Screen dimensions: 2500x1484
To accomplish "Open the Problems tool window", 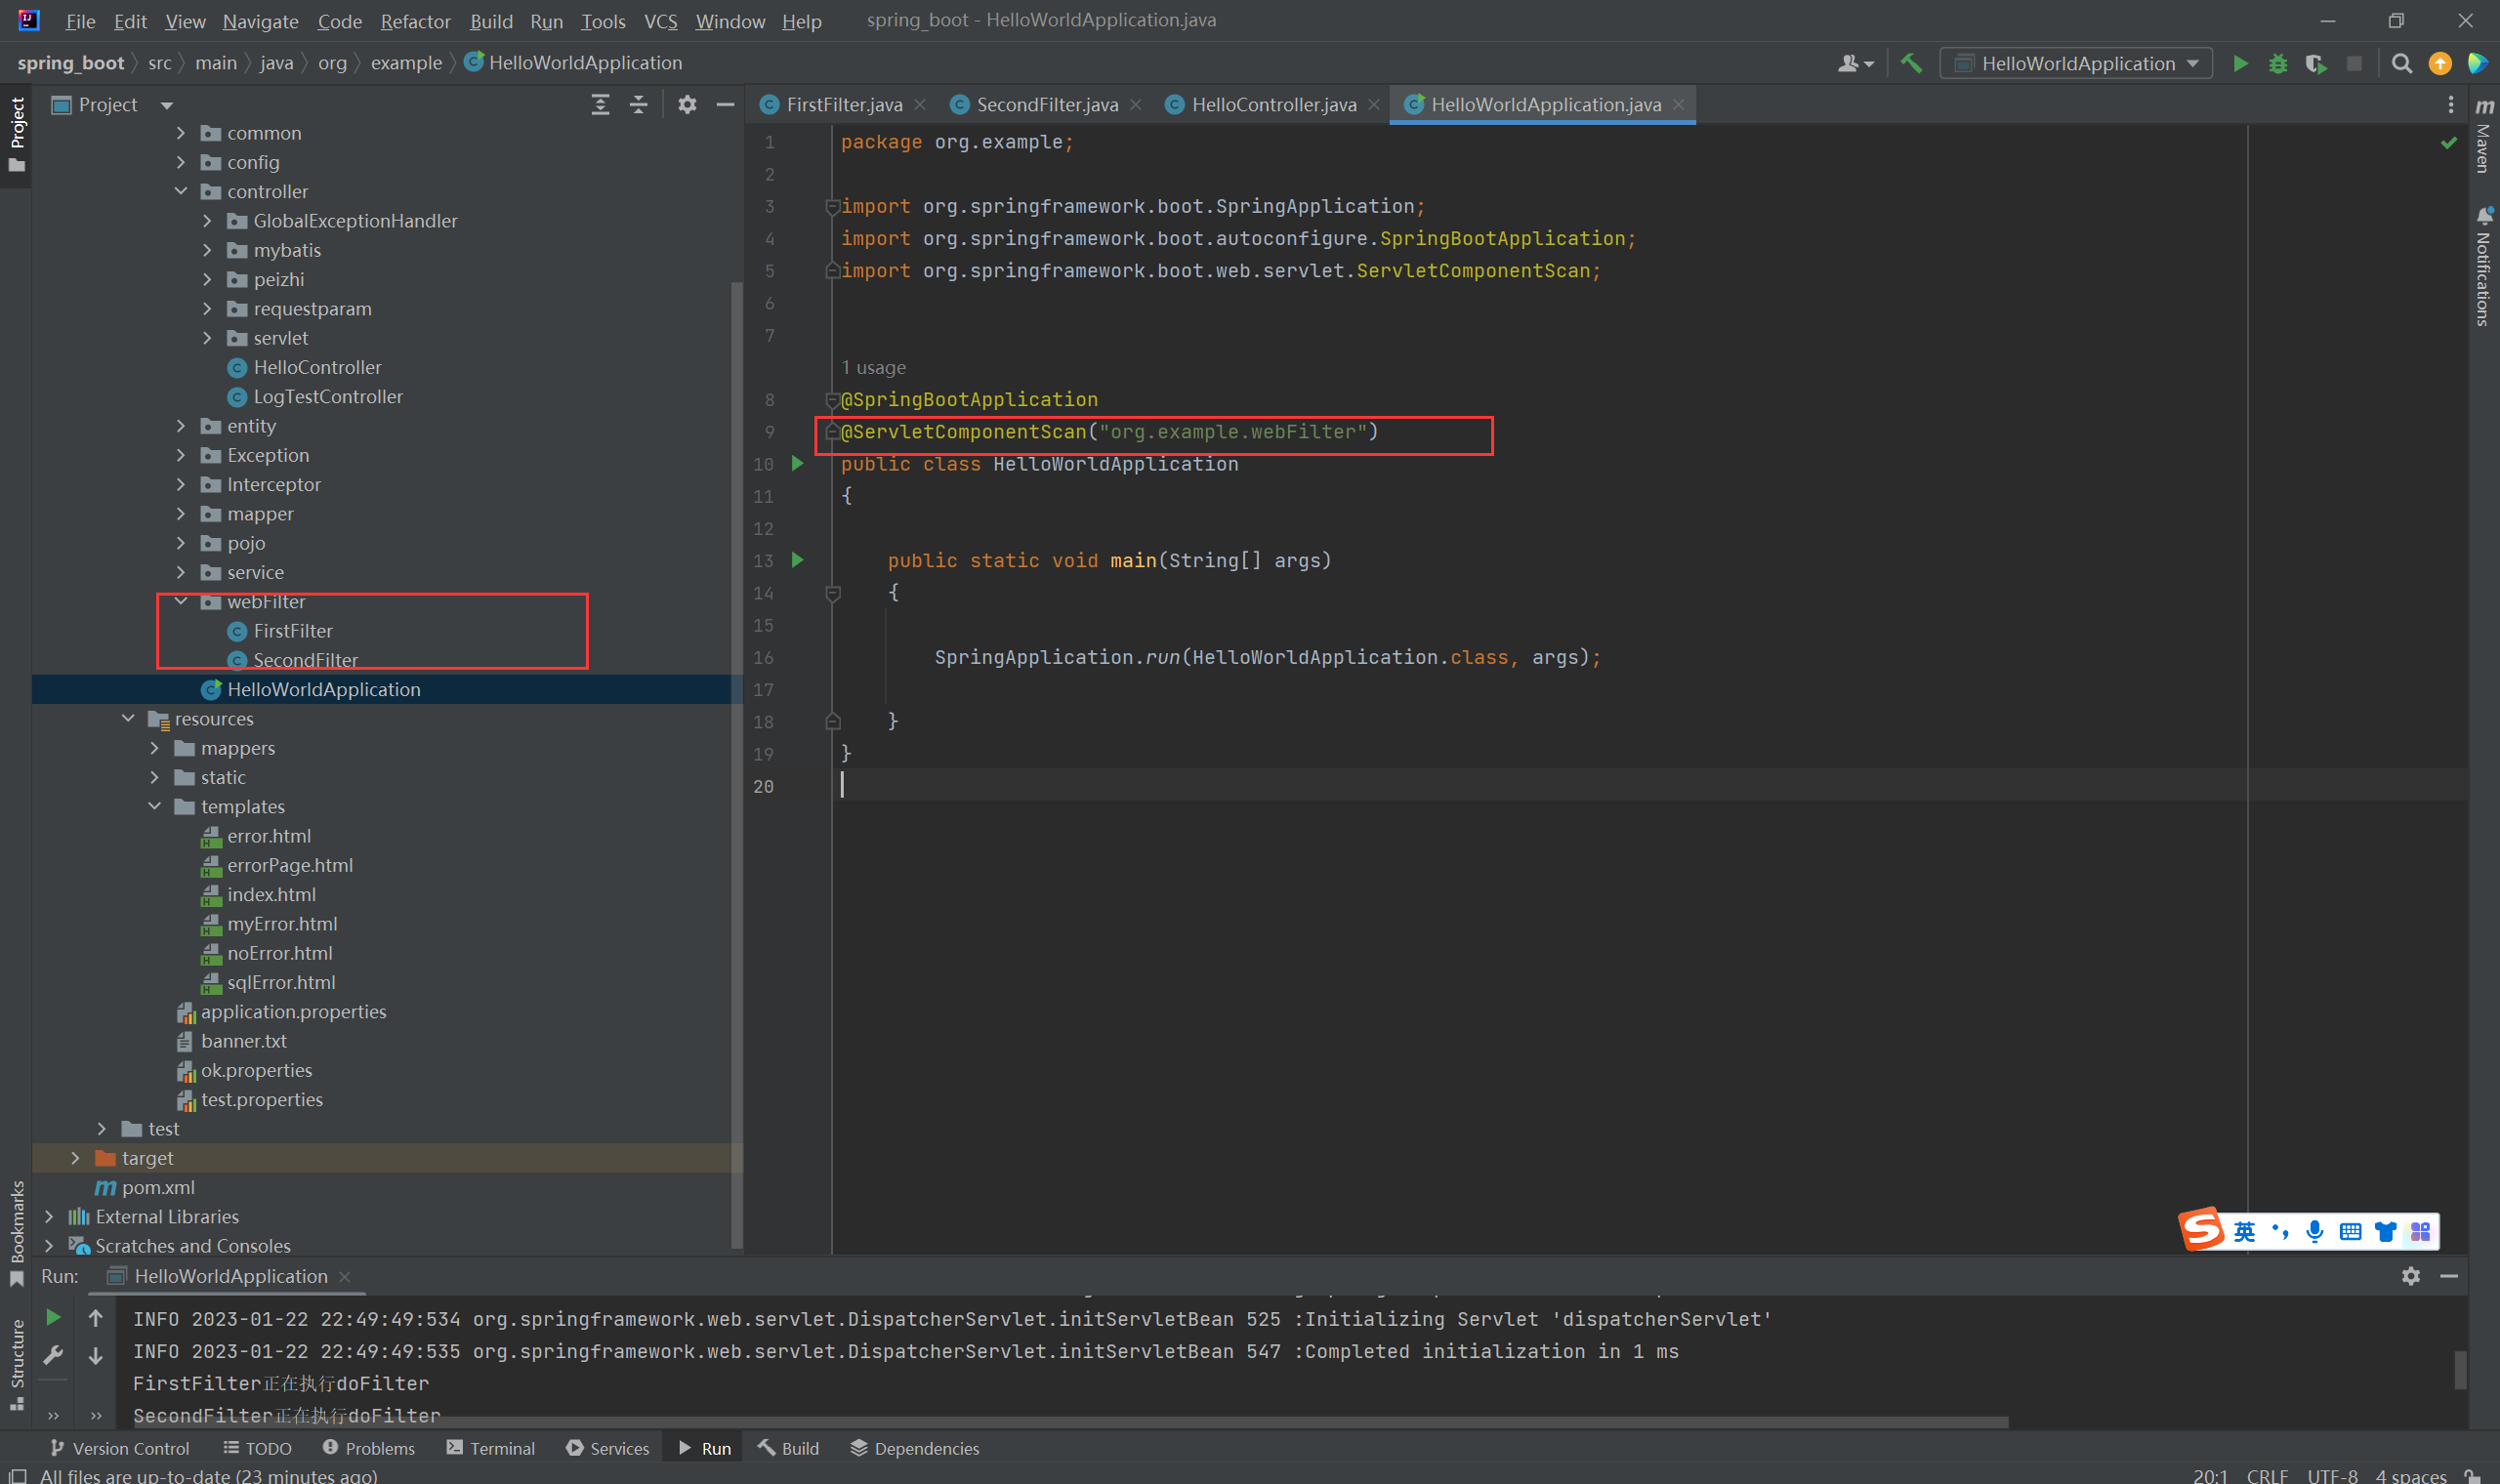I will click(x=368, y=1448).
